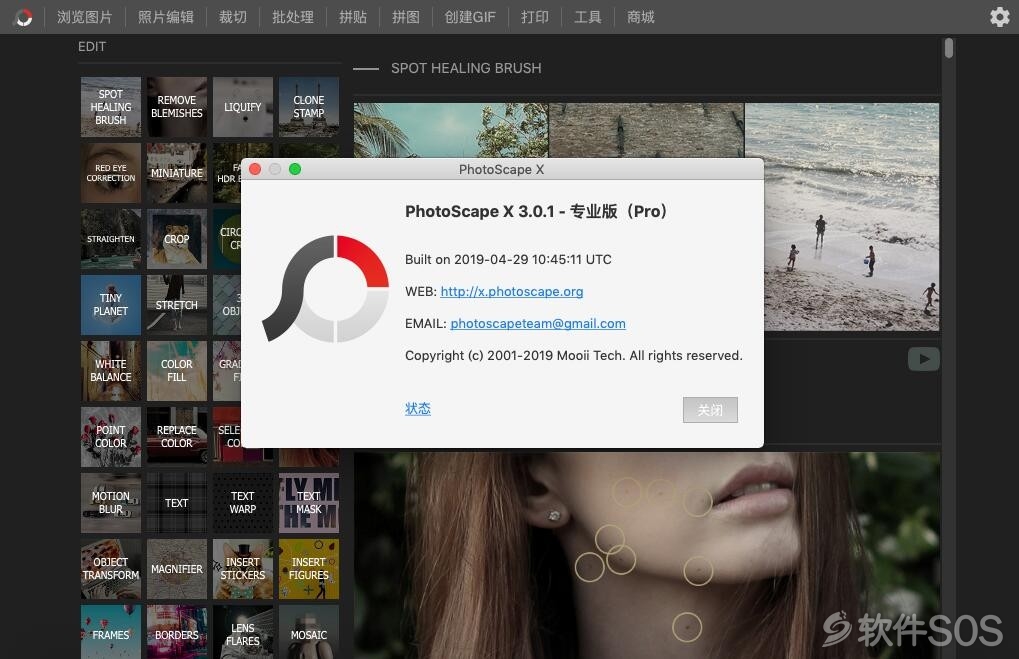1019x659 pixels.
Task: Open the Straighten tool tile
Action: coord(110,239)
